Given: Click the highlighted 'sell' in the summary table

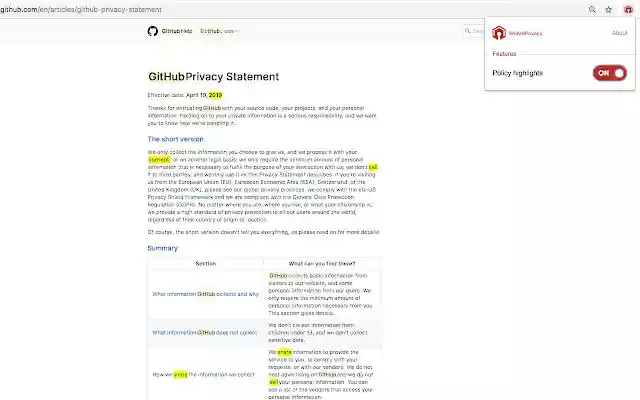Looking at the screenshot, I should tap(273, 382).
